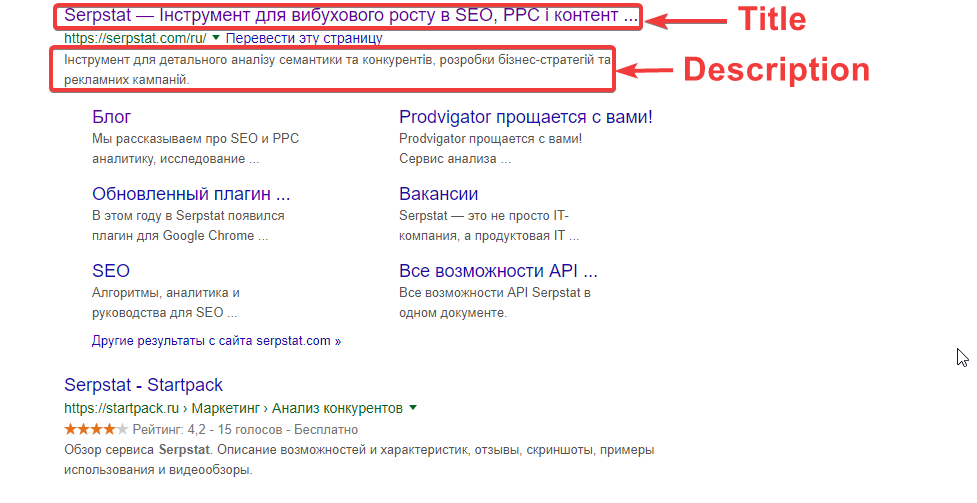Click snippet 'Алгоритмы, аналитика и руководства для SEO'
977x503 pixels.
(x=166, y=302)
